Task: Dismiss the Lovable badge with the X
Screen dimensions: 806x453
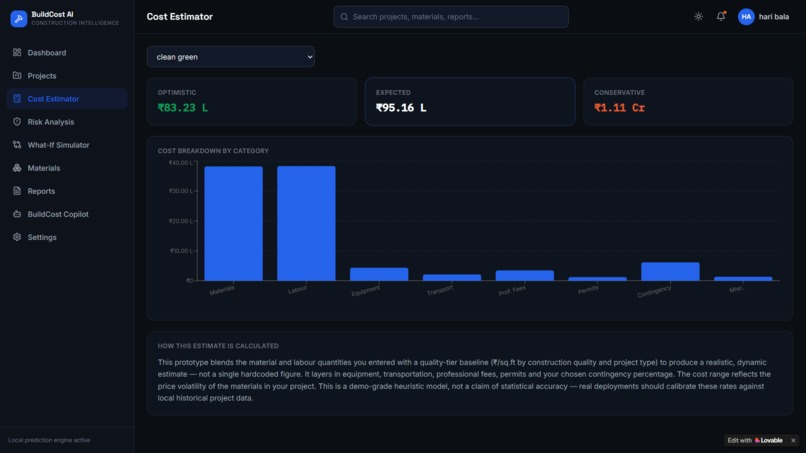Action: click(793, 440)
